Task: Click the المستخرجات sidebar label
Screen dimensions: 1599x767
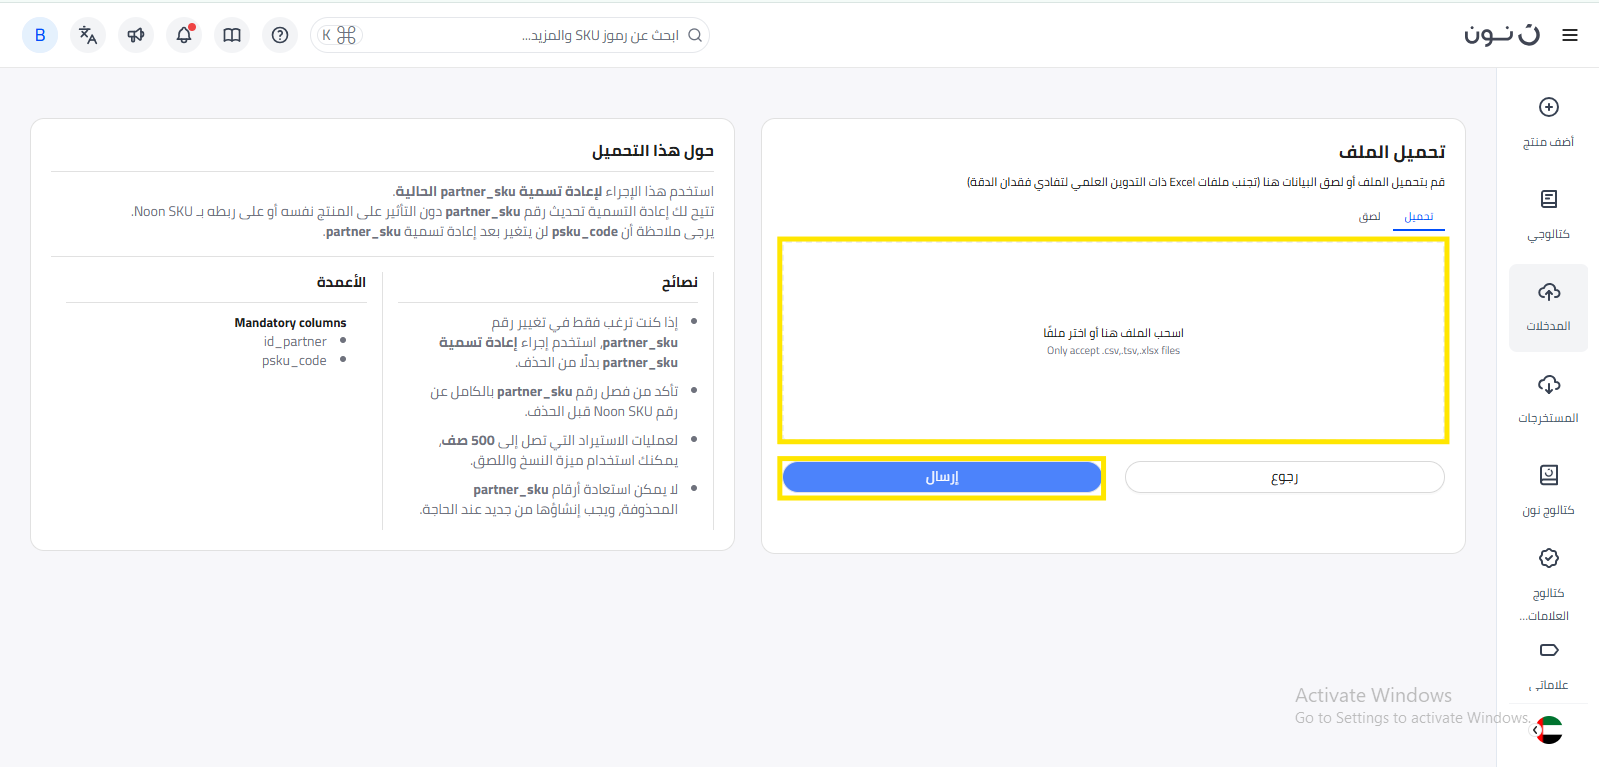Action: pos(1548,418)
